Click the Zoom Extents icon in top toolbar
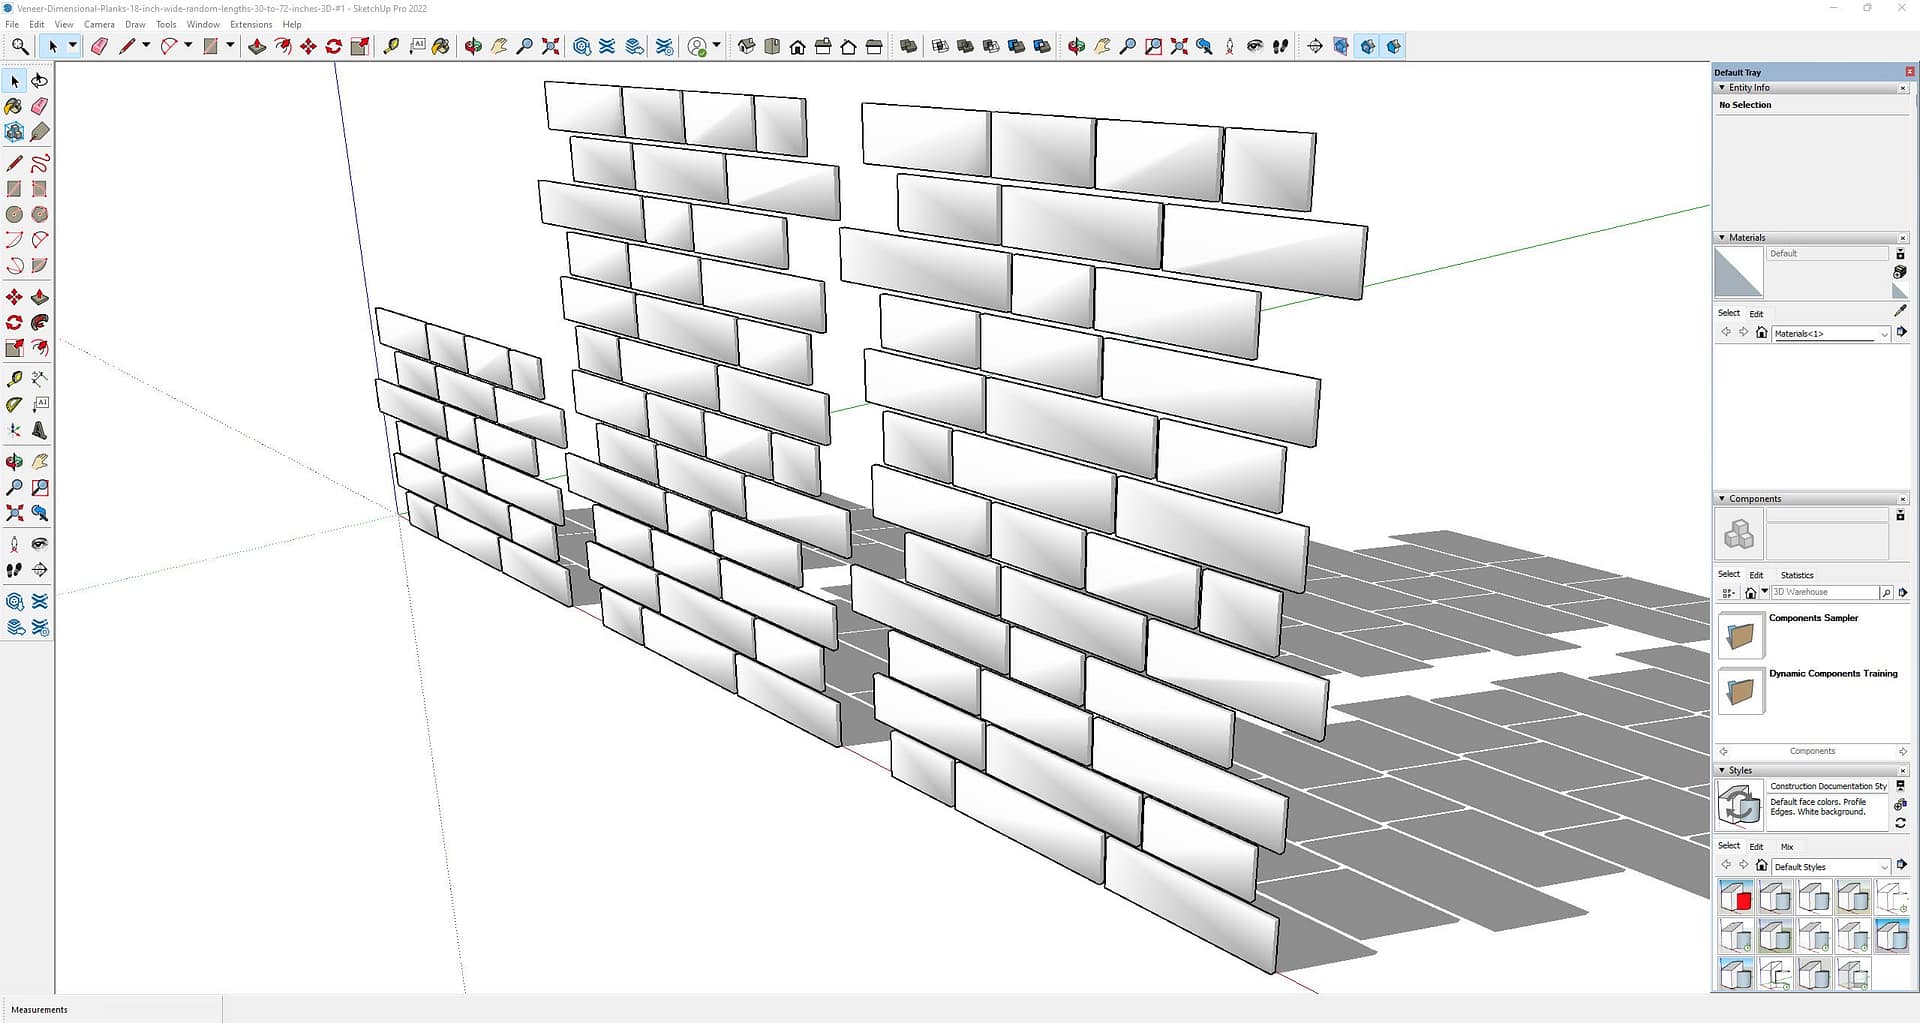 550,46
